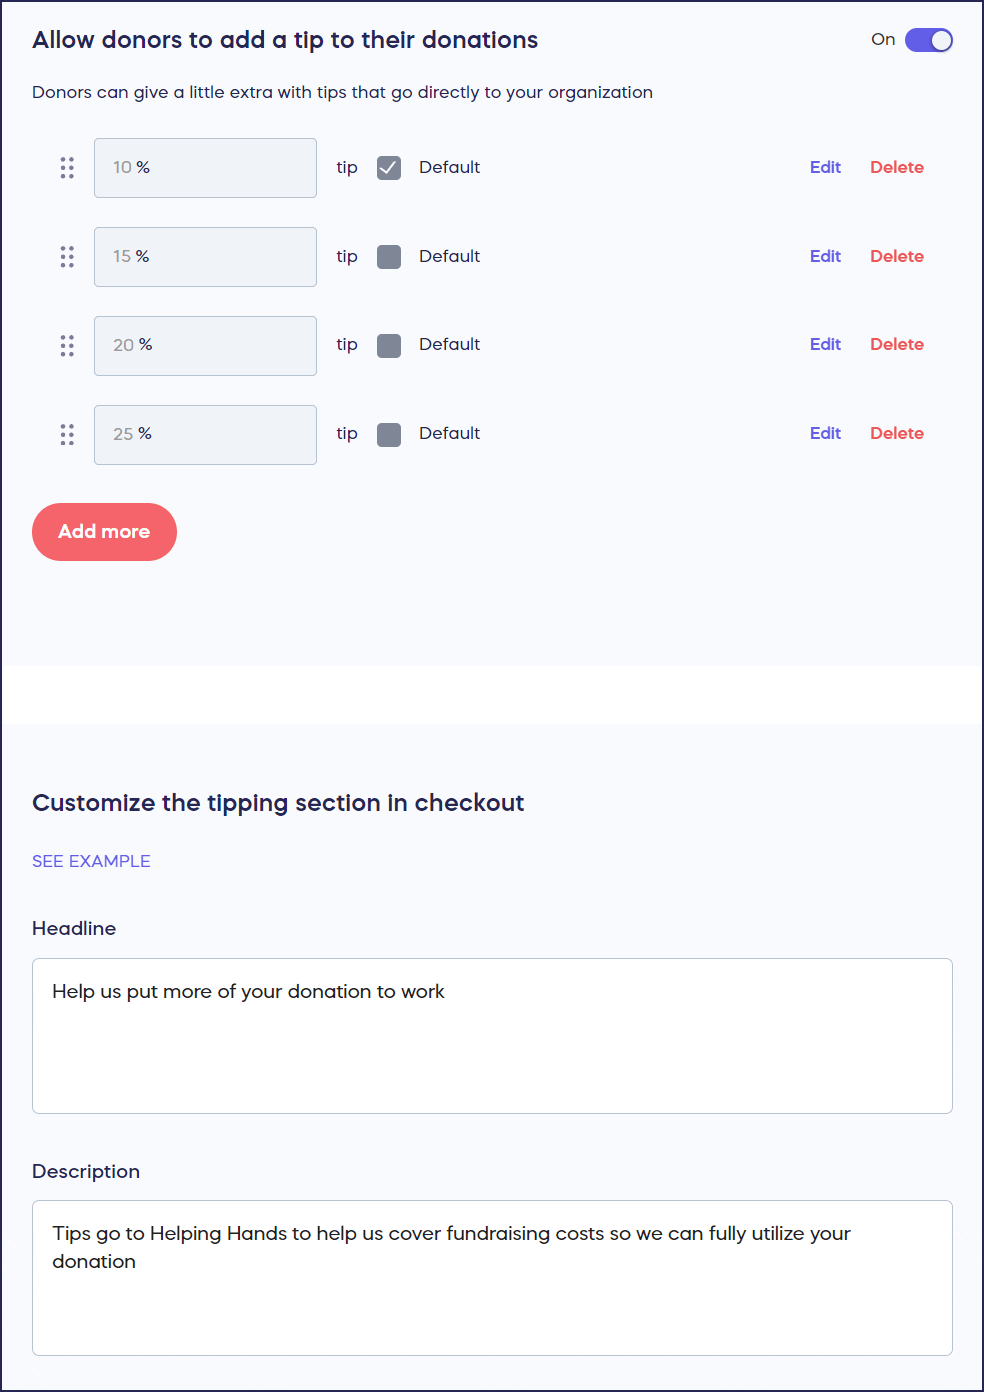
Task: Click drag handle for 15% tip row
Action: click(x=67, y=257)
